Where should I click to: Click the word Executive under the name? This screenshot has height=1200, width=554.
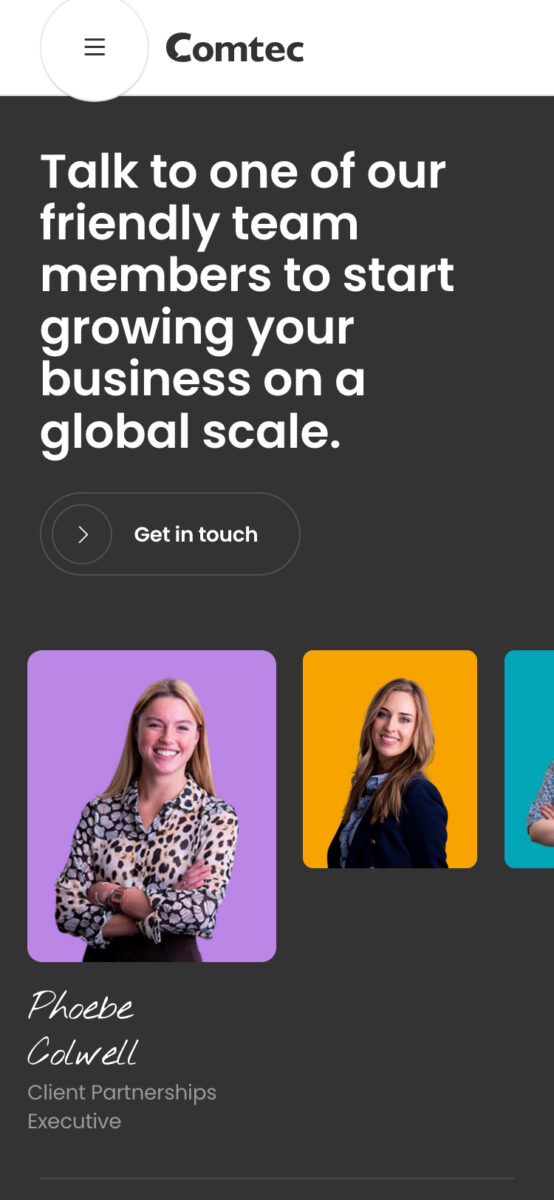click(74, 1121)
